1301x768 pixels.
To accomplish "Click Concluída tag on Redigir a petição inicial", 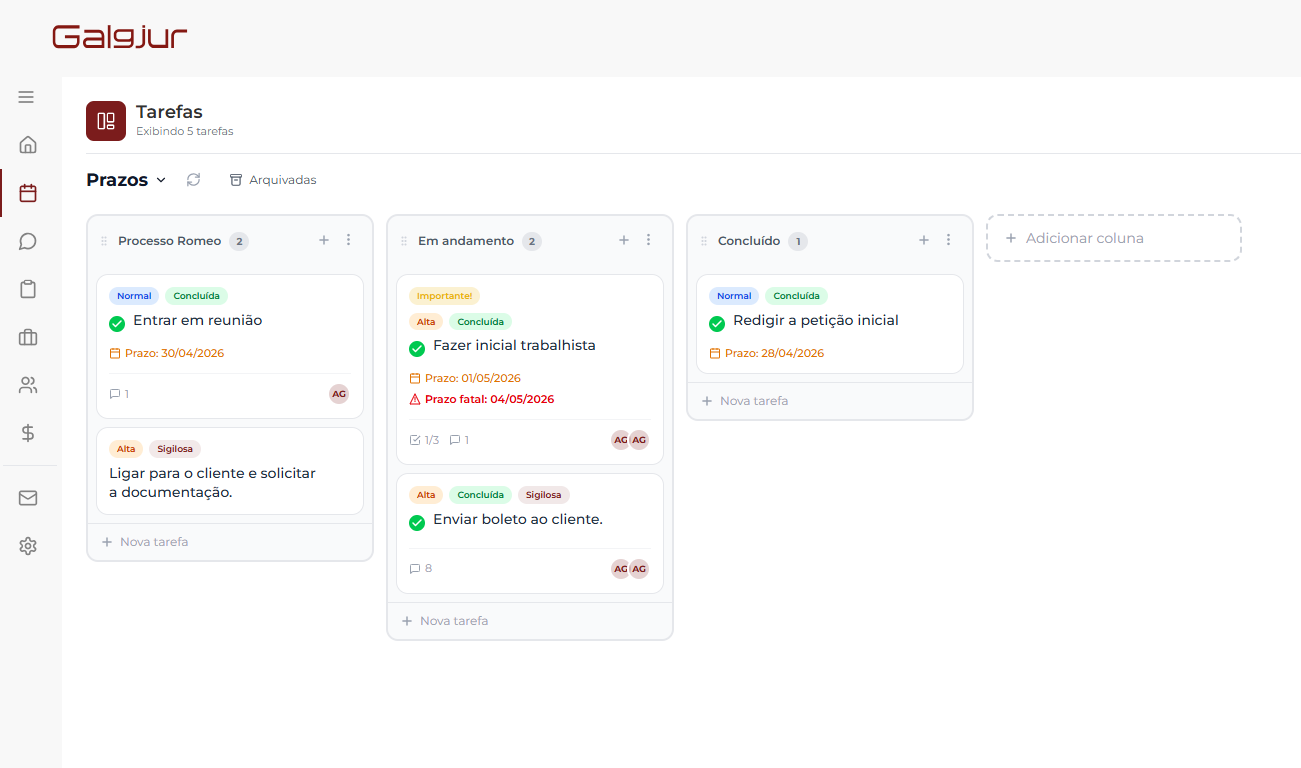I will coord(796,296).
